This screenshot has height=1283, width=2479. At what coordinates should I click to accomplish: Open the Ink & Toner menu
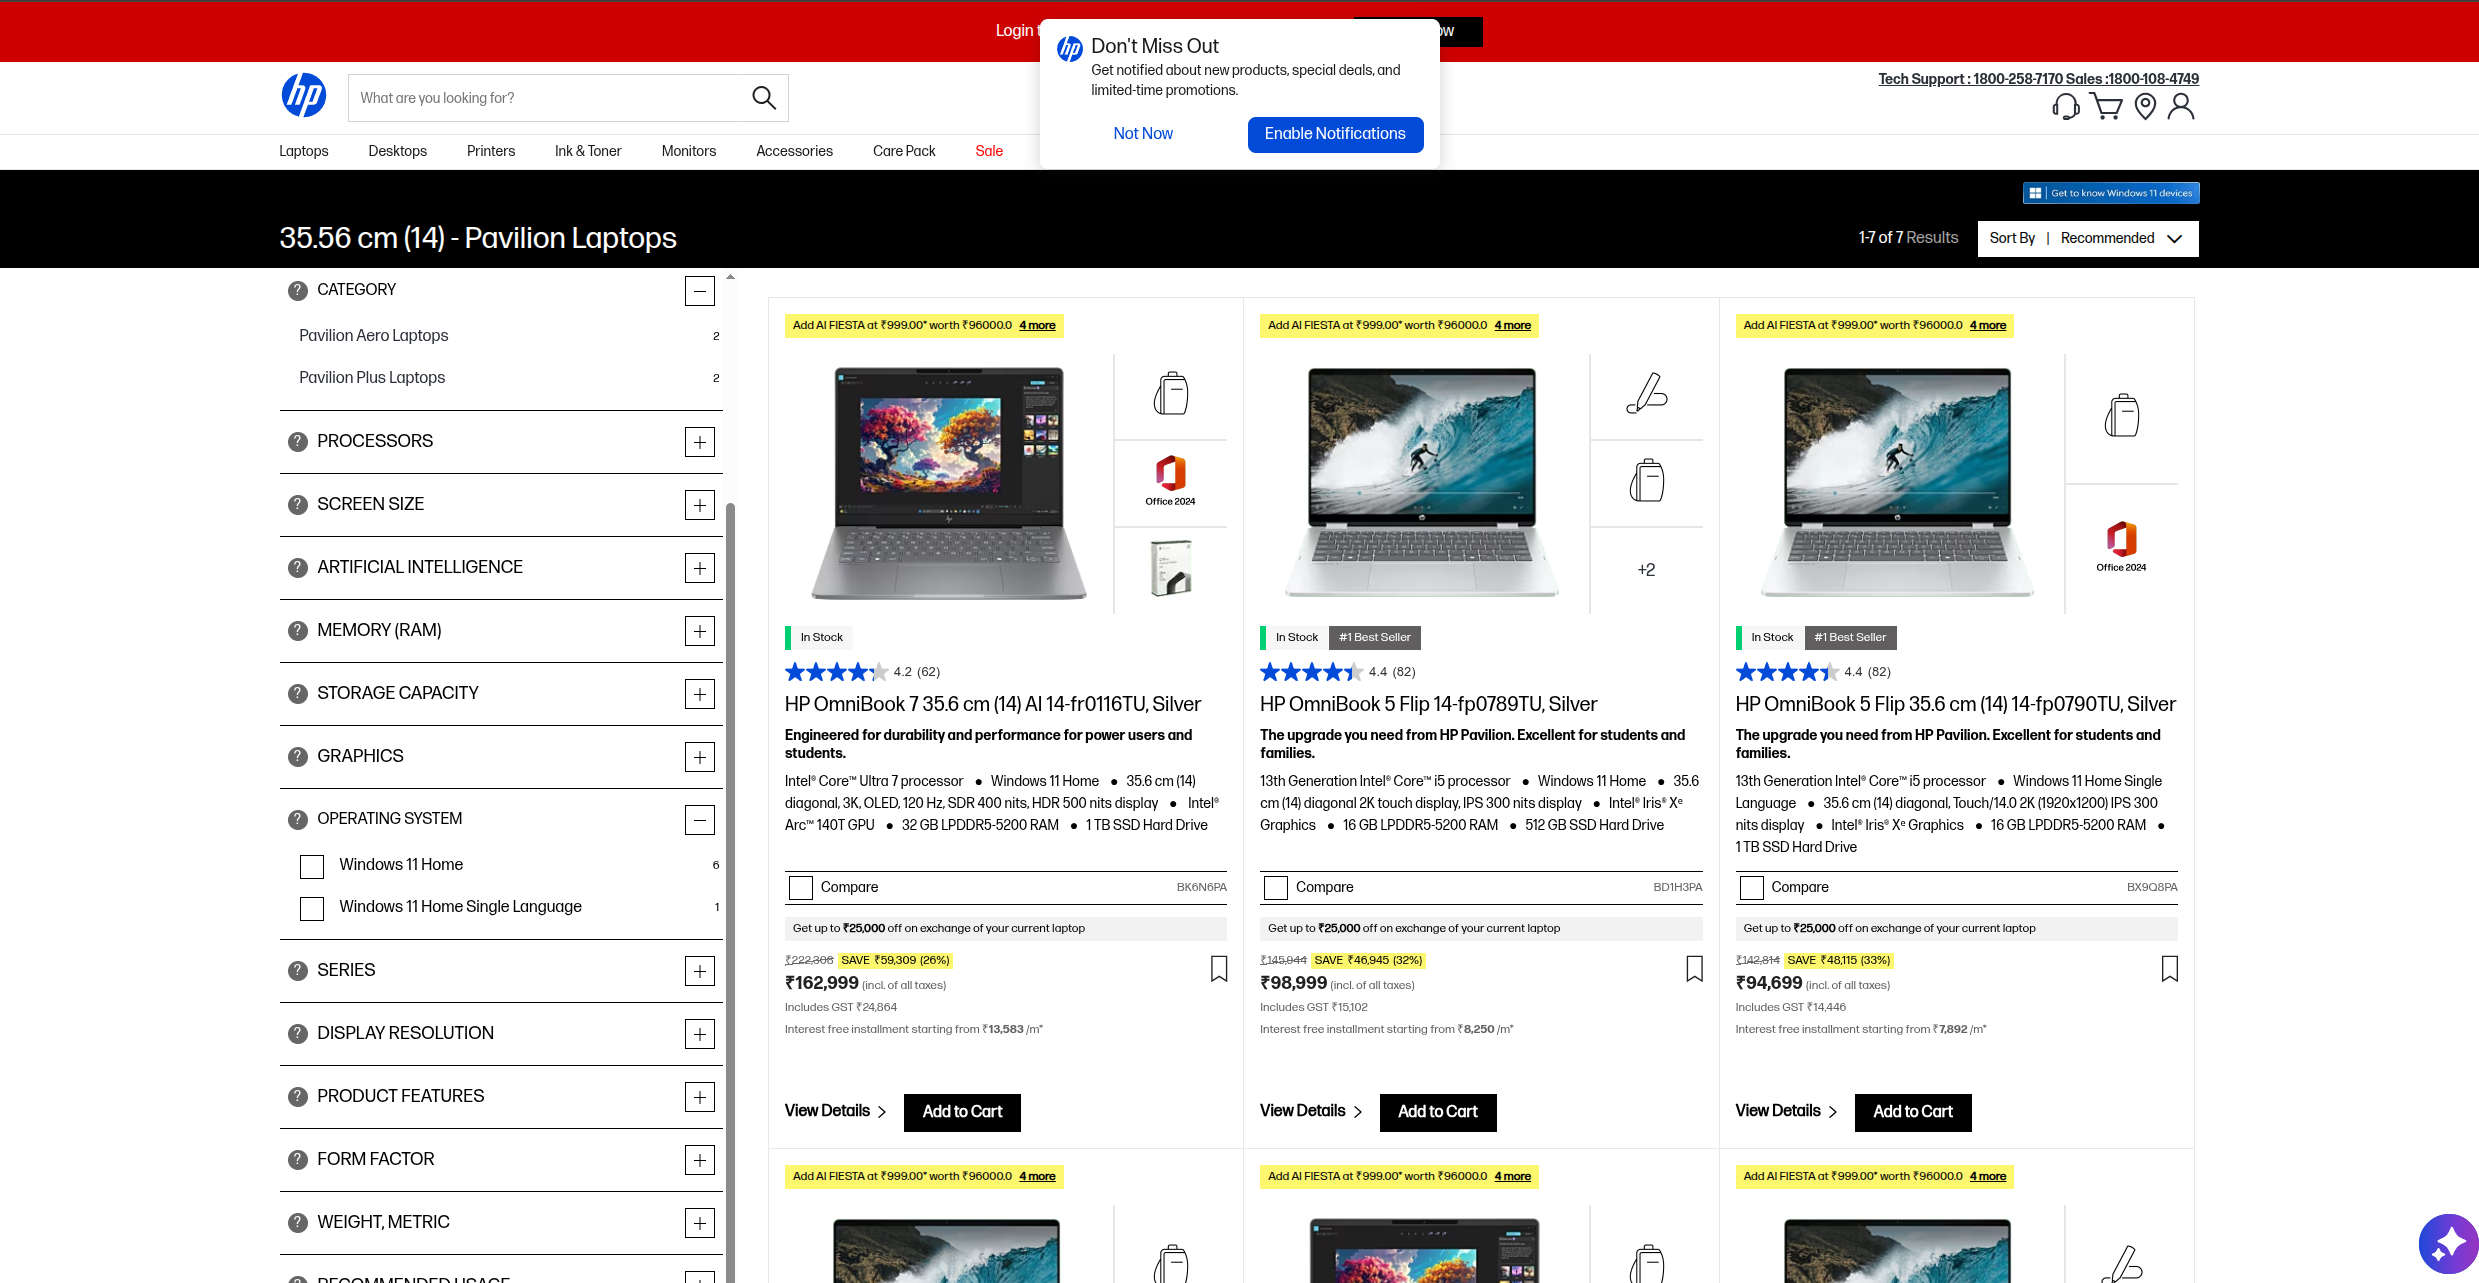point(588,151)
